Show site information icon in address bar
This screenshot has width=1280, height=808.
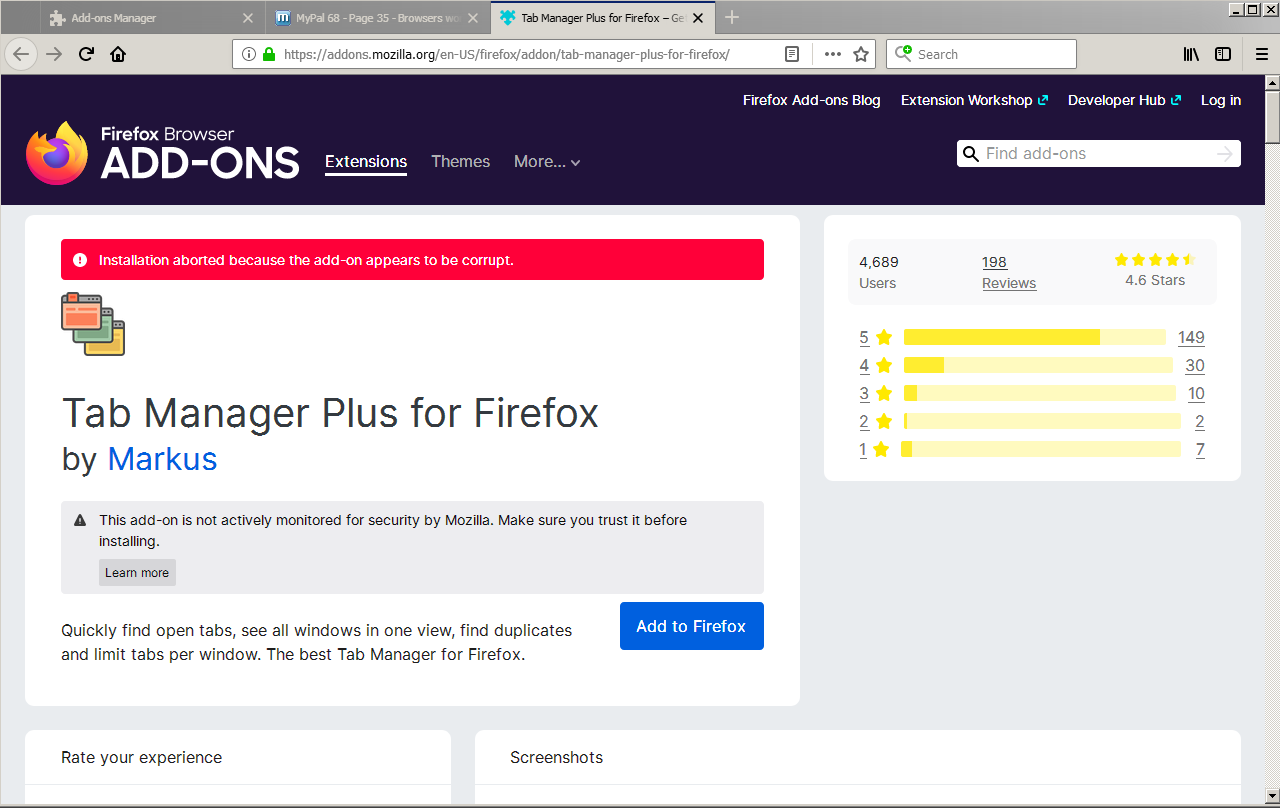(x=249, y=54)
